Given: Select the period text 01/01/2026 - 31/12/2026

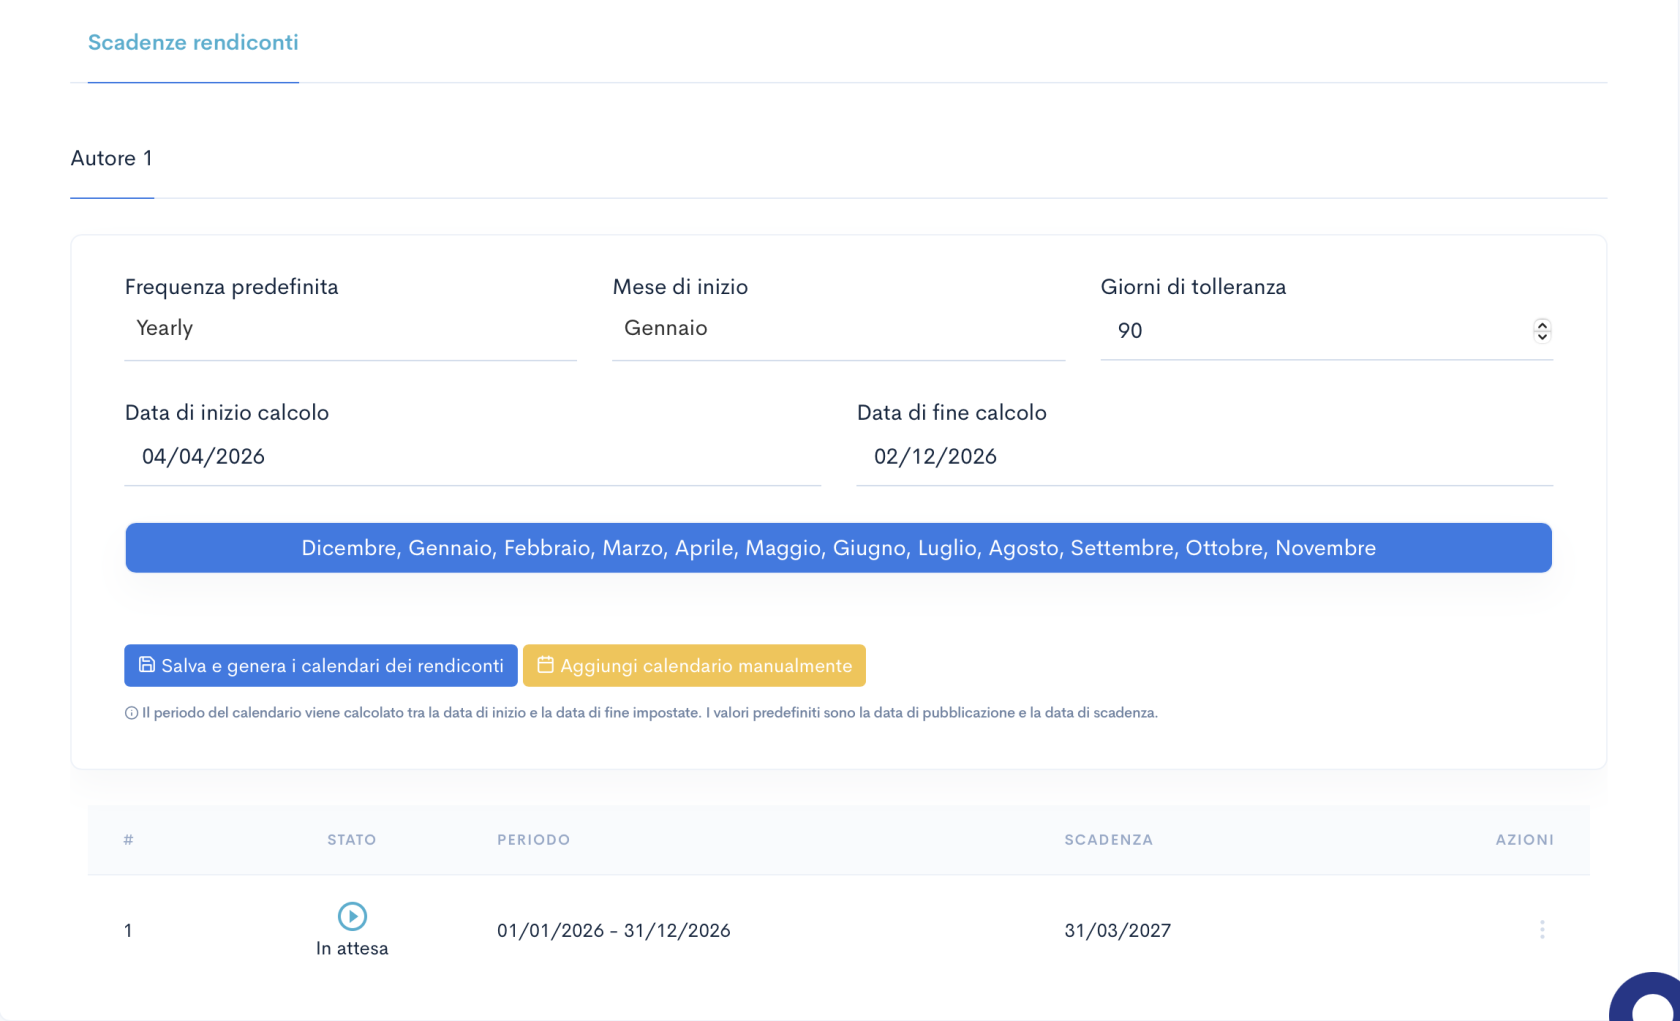Looking at the screenshot, I should click(614, 931).
